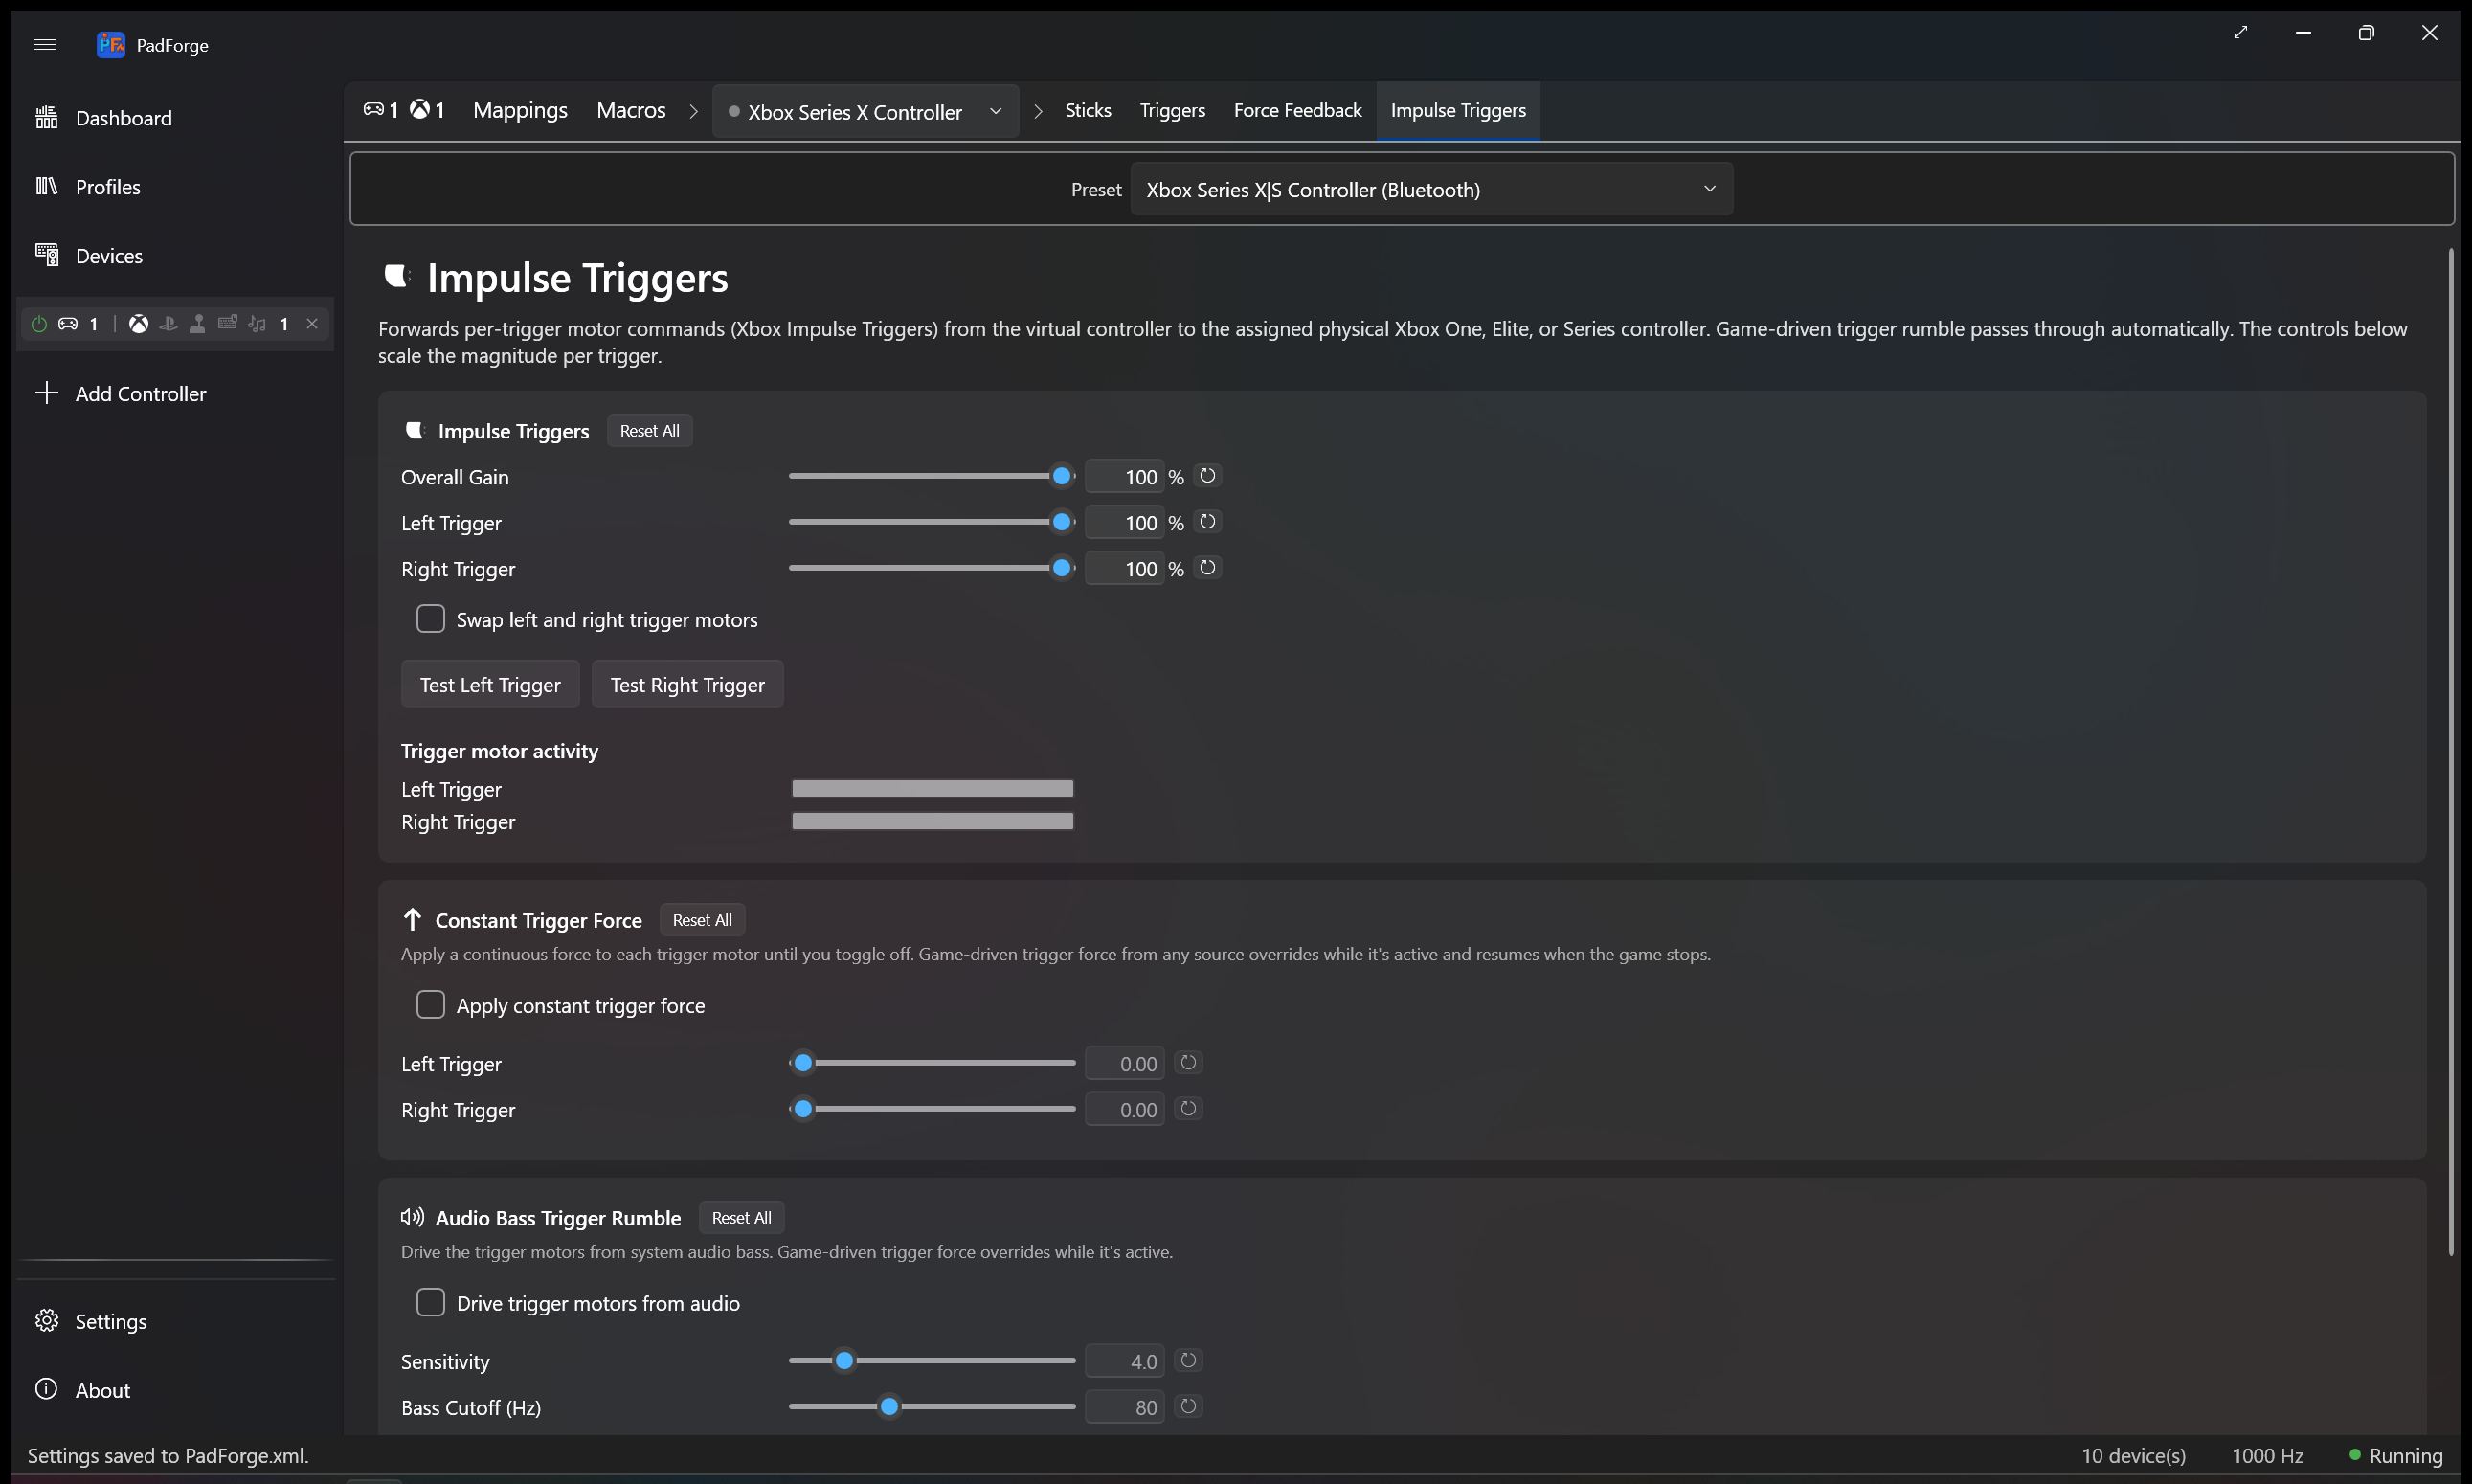Expand the Xbox Series X Controller dropdown
Image resolution: width=2472 pixels, height=1484 pixels.
point(866,111)
